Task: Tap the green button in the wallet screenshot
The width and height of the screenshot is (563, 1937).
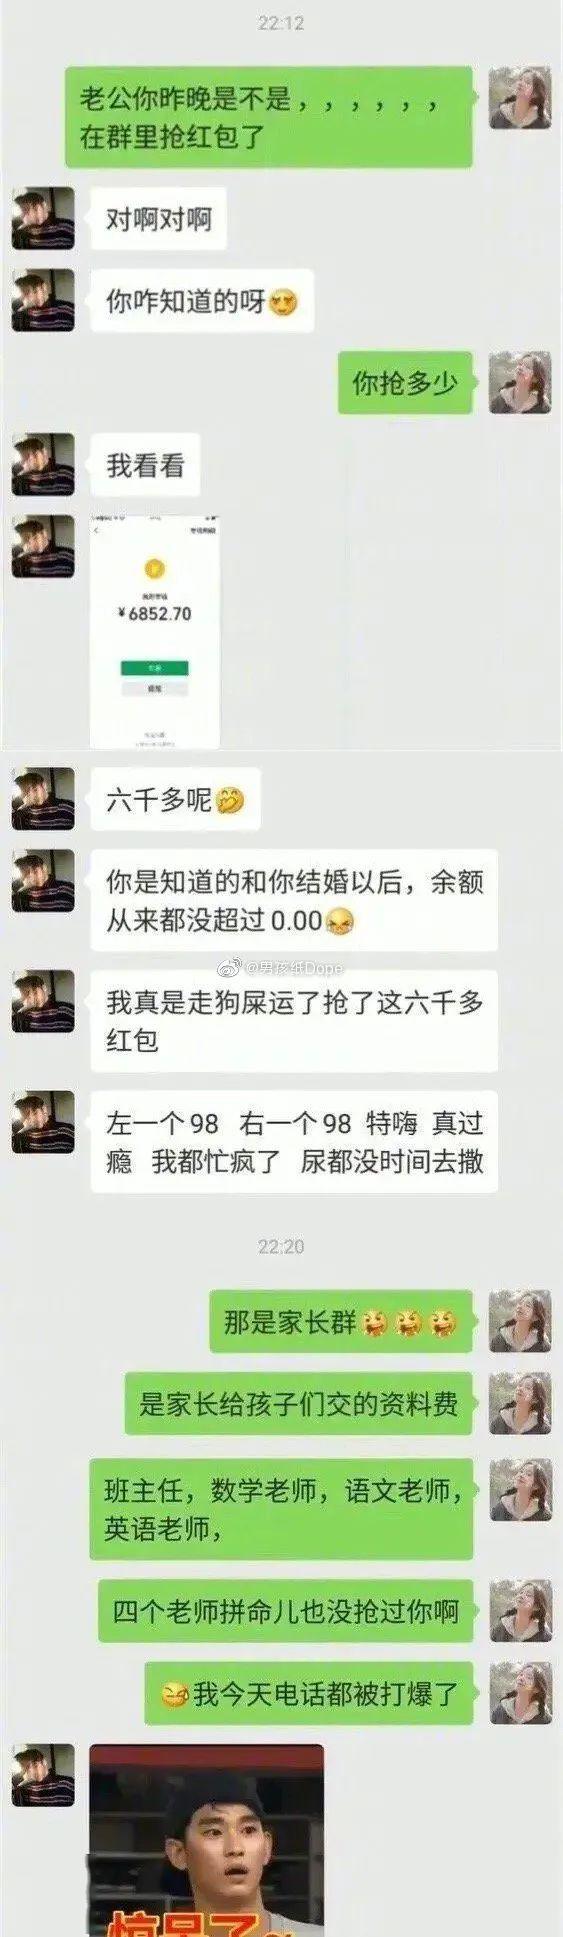Action: (154, 667)
